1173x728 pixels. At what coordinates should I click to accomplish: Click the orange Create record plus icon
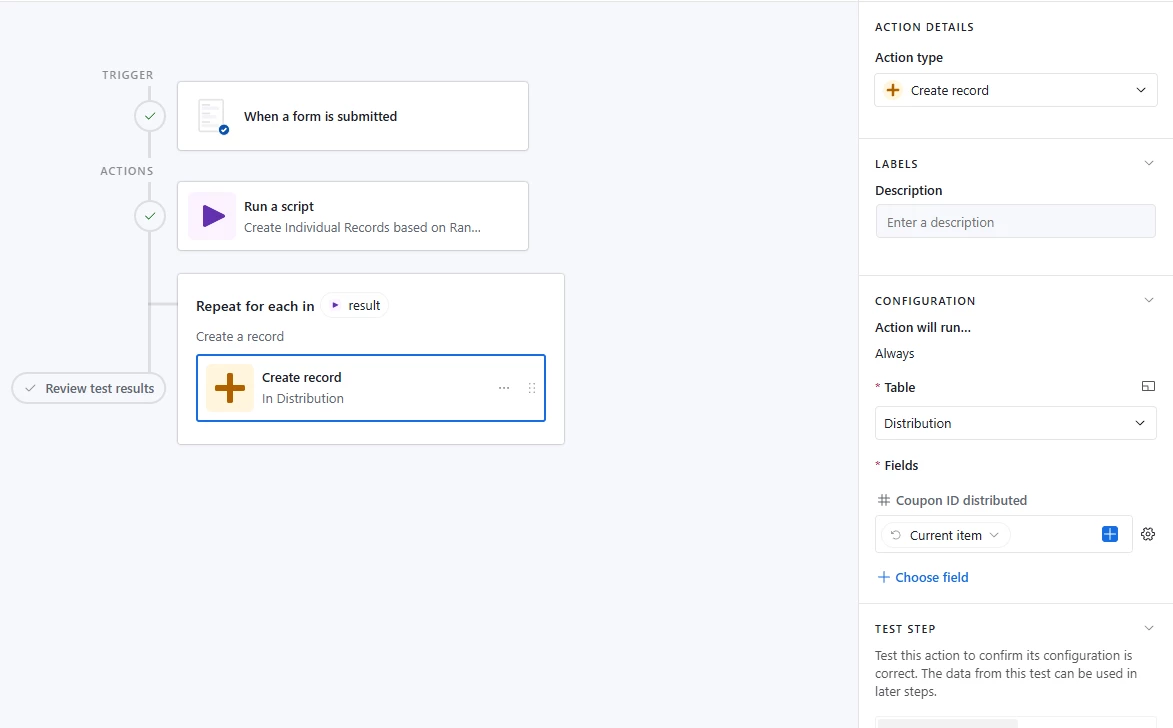tap(230, 388)
